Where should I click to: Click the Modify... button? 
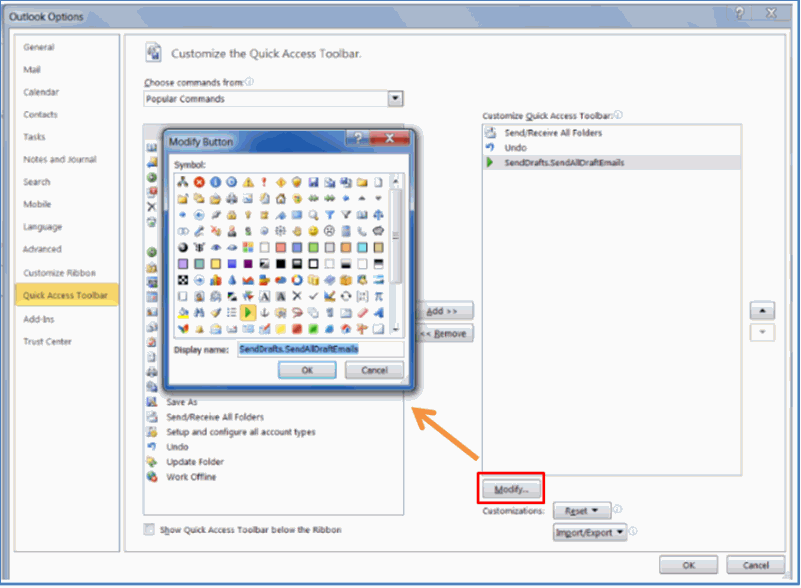(511, 489)
